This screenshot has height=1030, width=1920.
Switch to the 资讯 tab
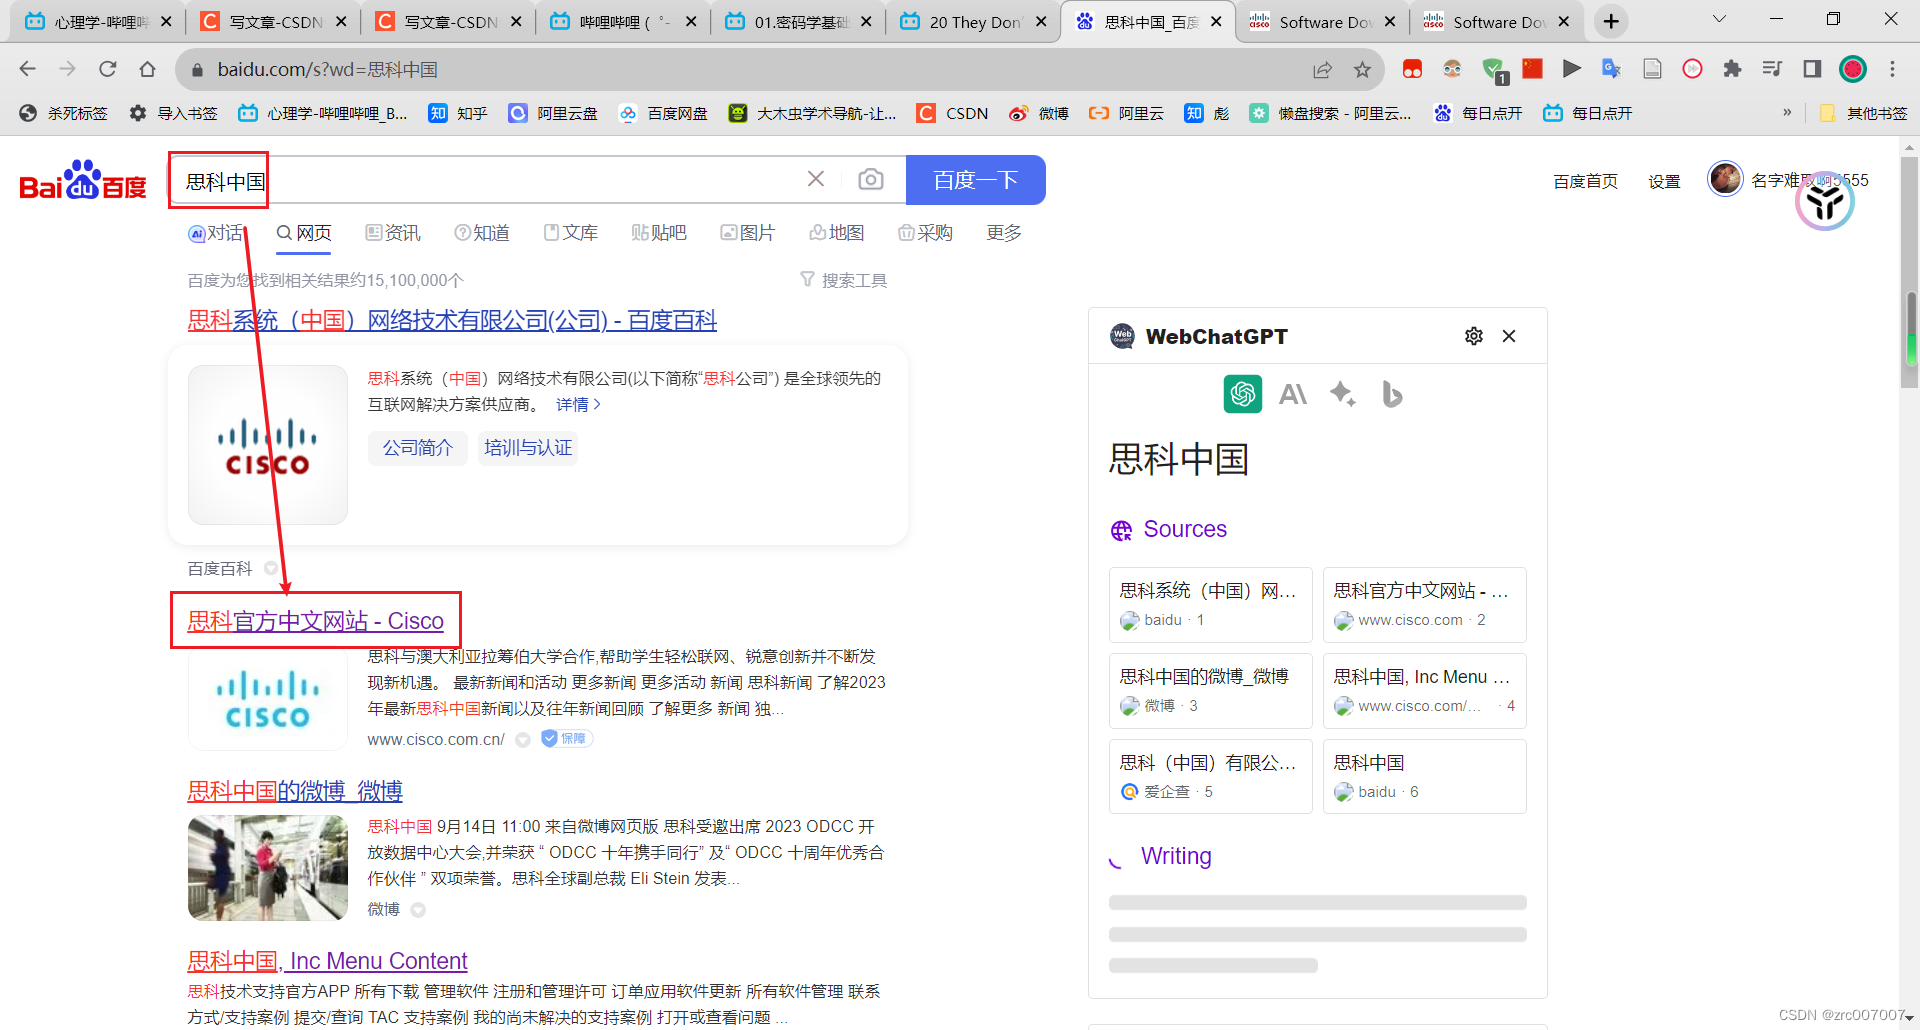coord(393,233)
